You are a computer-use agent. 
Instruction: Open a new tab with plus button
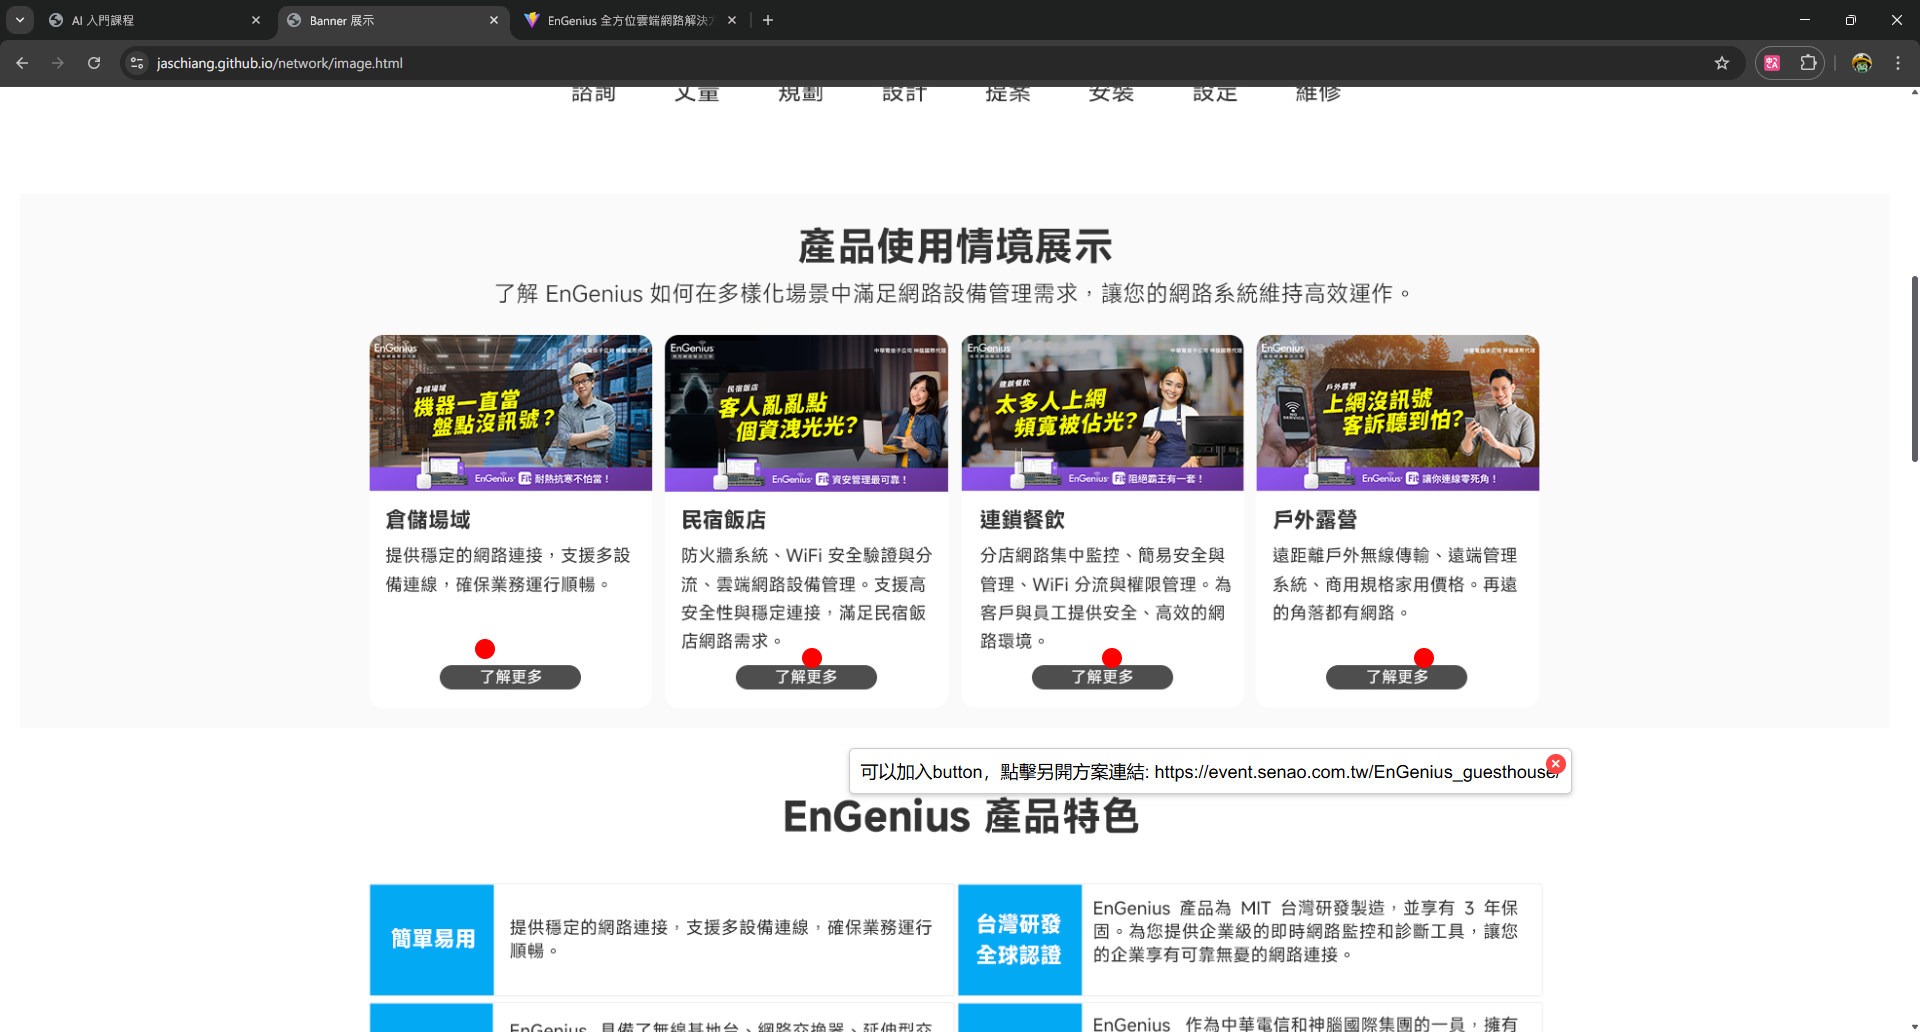pos(768,20)
